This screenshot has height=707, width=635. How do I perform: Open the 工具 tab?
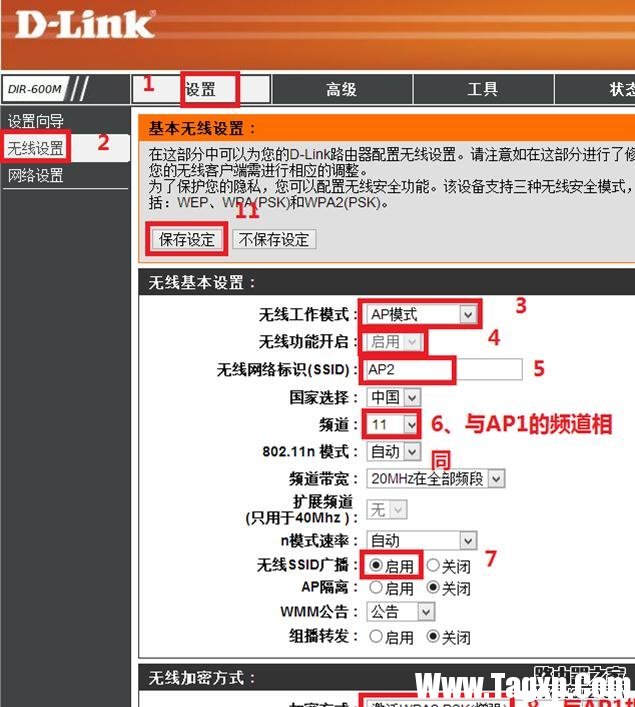point(483,89)
